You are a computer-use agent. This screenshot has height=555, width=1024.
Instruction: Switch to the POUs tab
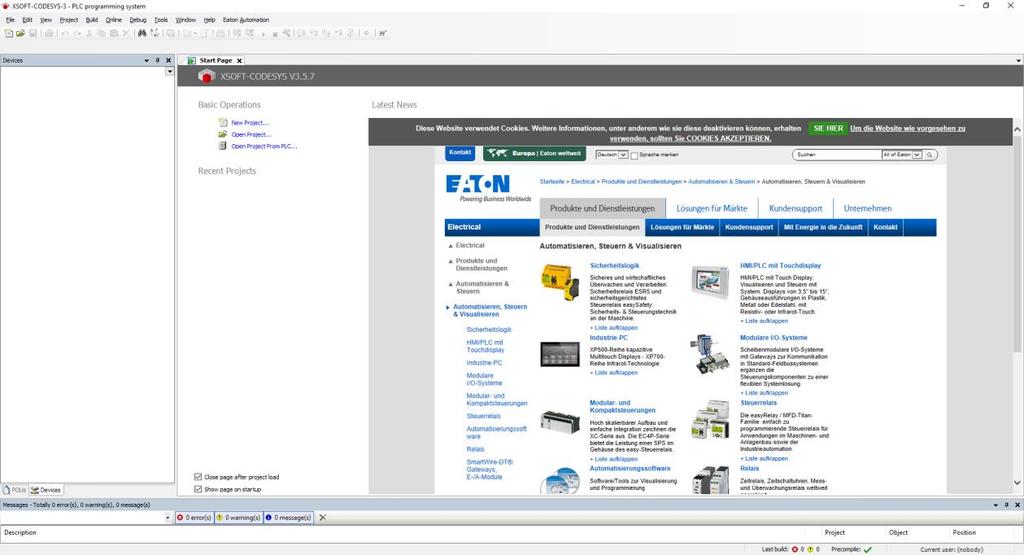click(x=15, y=490)
